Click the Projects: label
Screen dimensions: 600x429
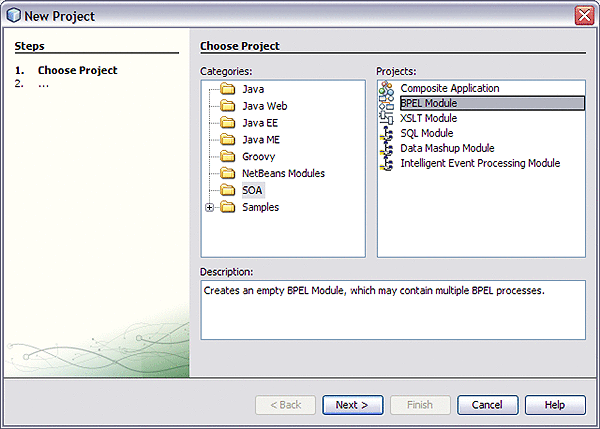coord(396,72)
